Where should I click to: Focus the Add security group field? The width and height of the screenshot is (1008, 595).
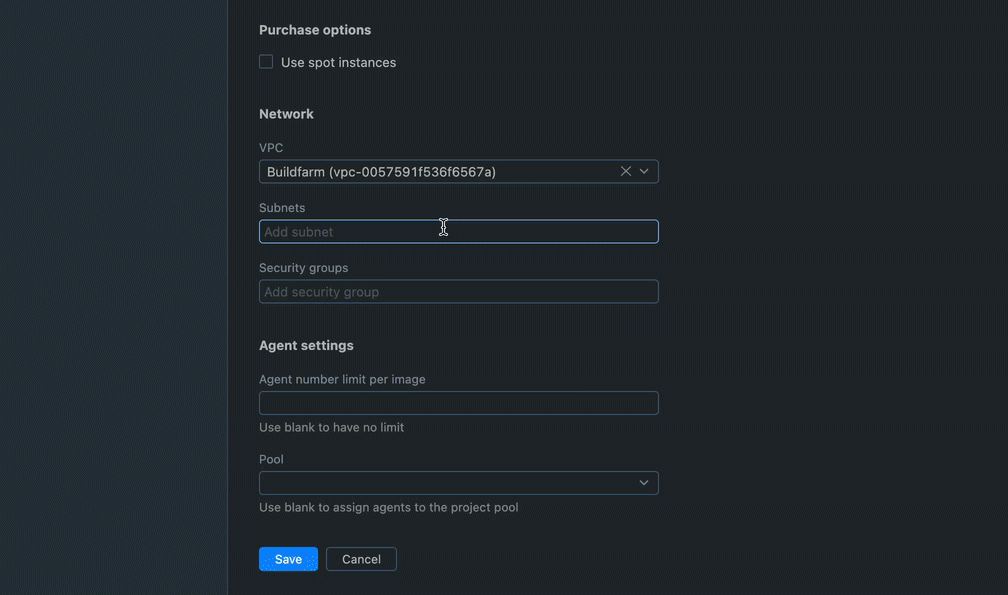(x=458, y=292)
